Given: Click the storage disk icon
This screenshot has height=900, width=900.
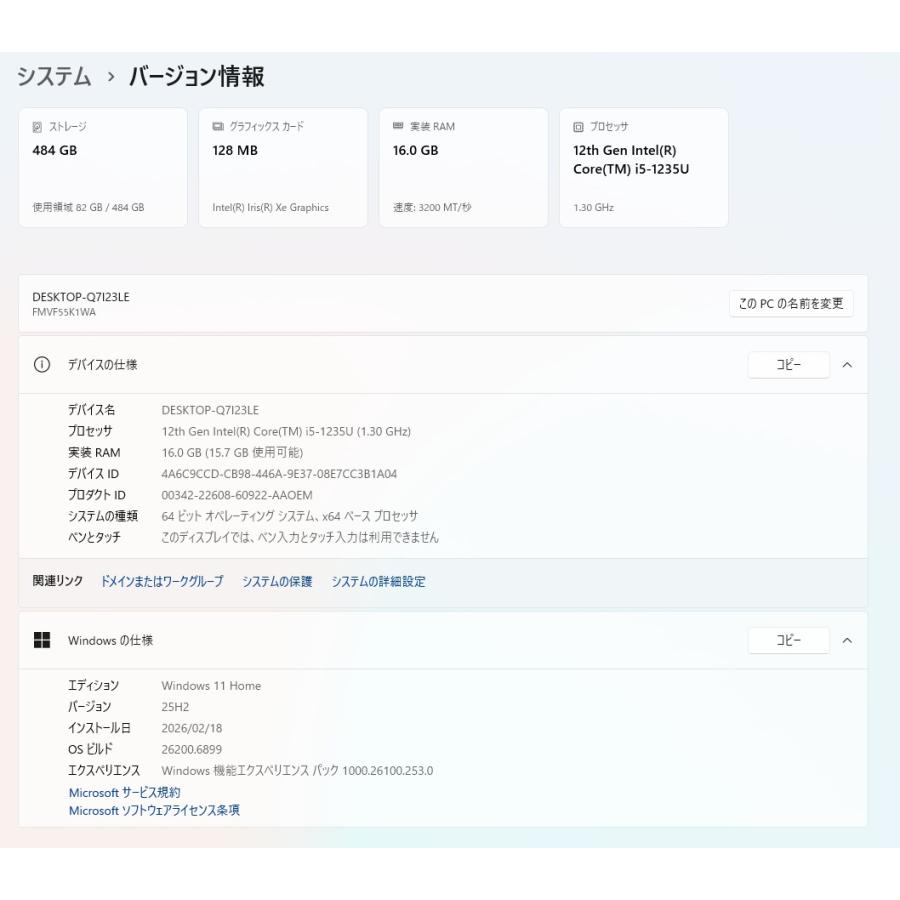Looking at the screenshot, I should click(x=37, y=127).
